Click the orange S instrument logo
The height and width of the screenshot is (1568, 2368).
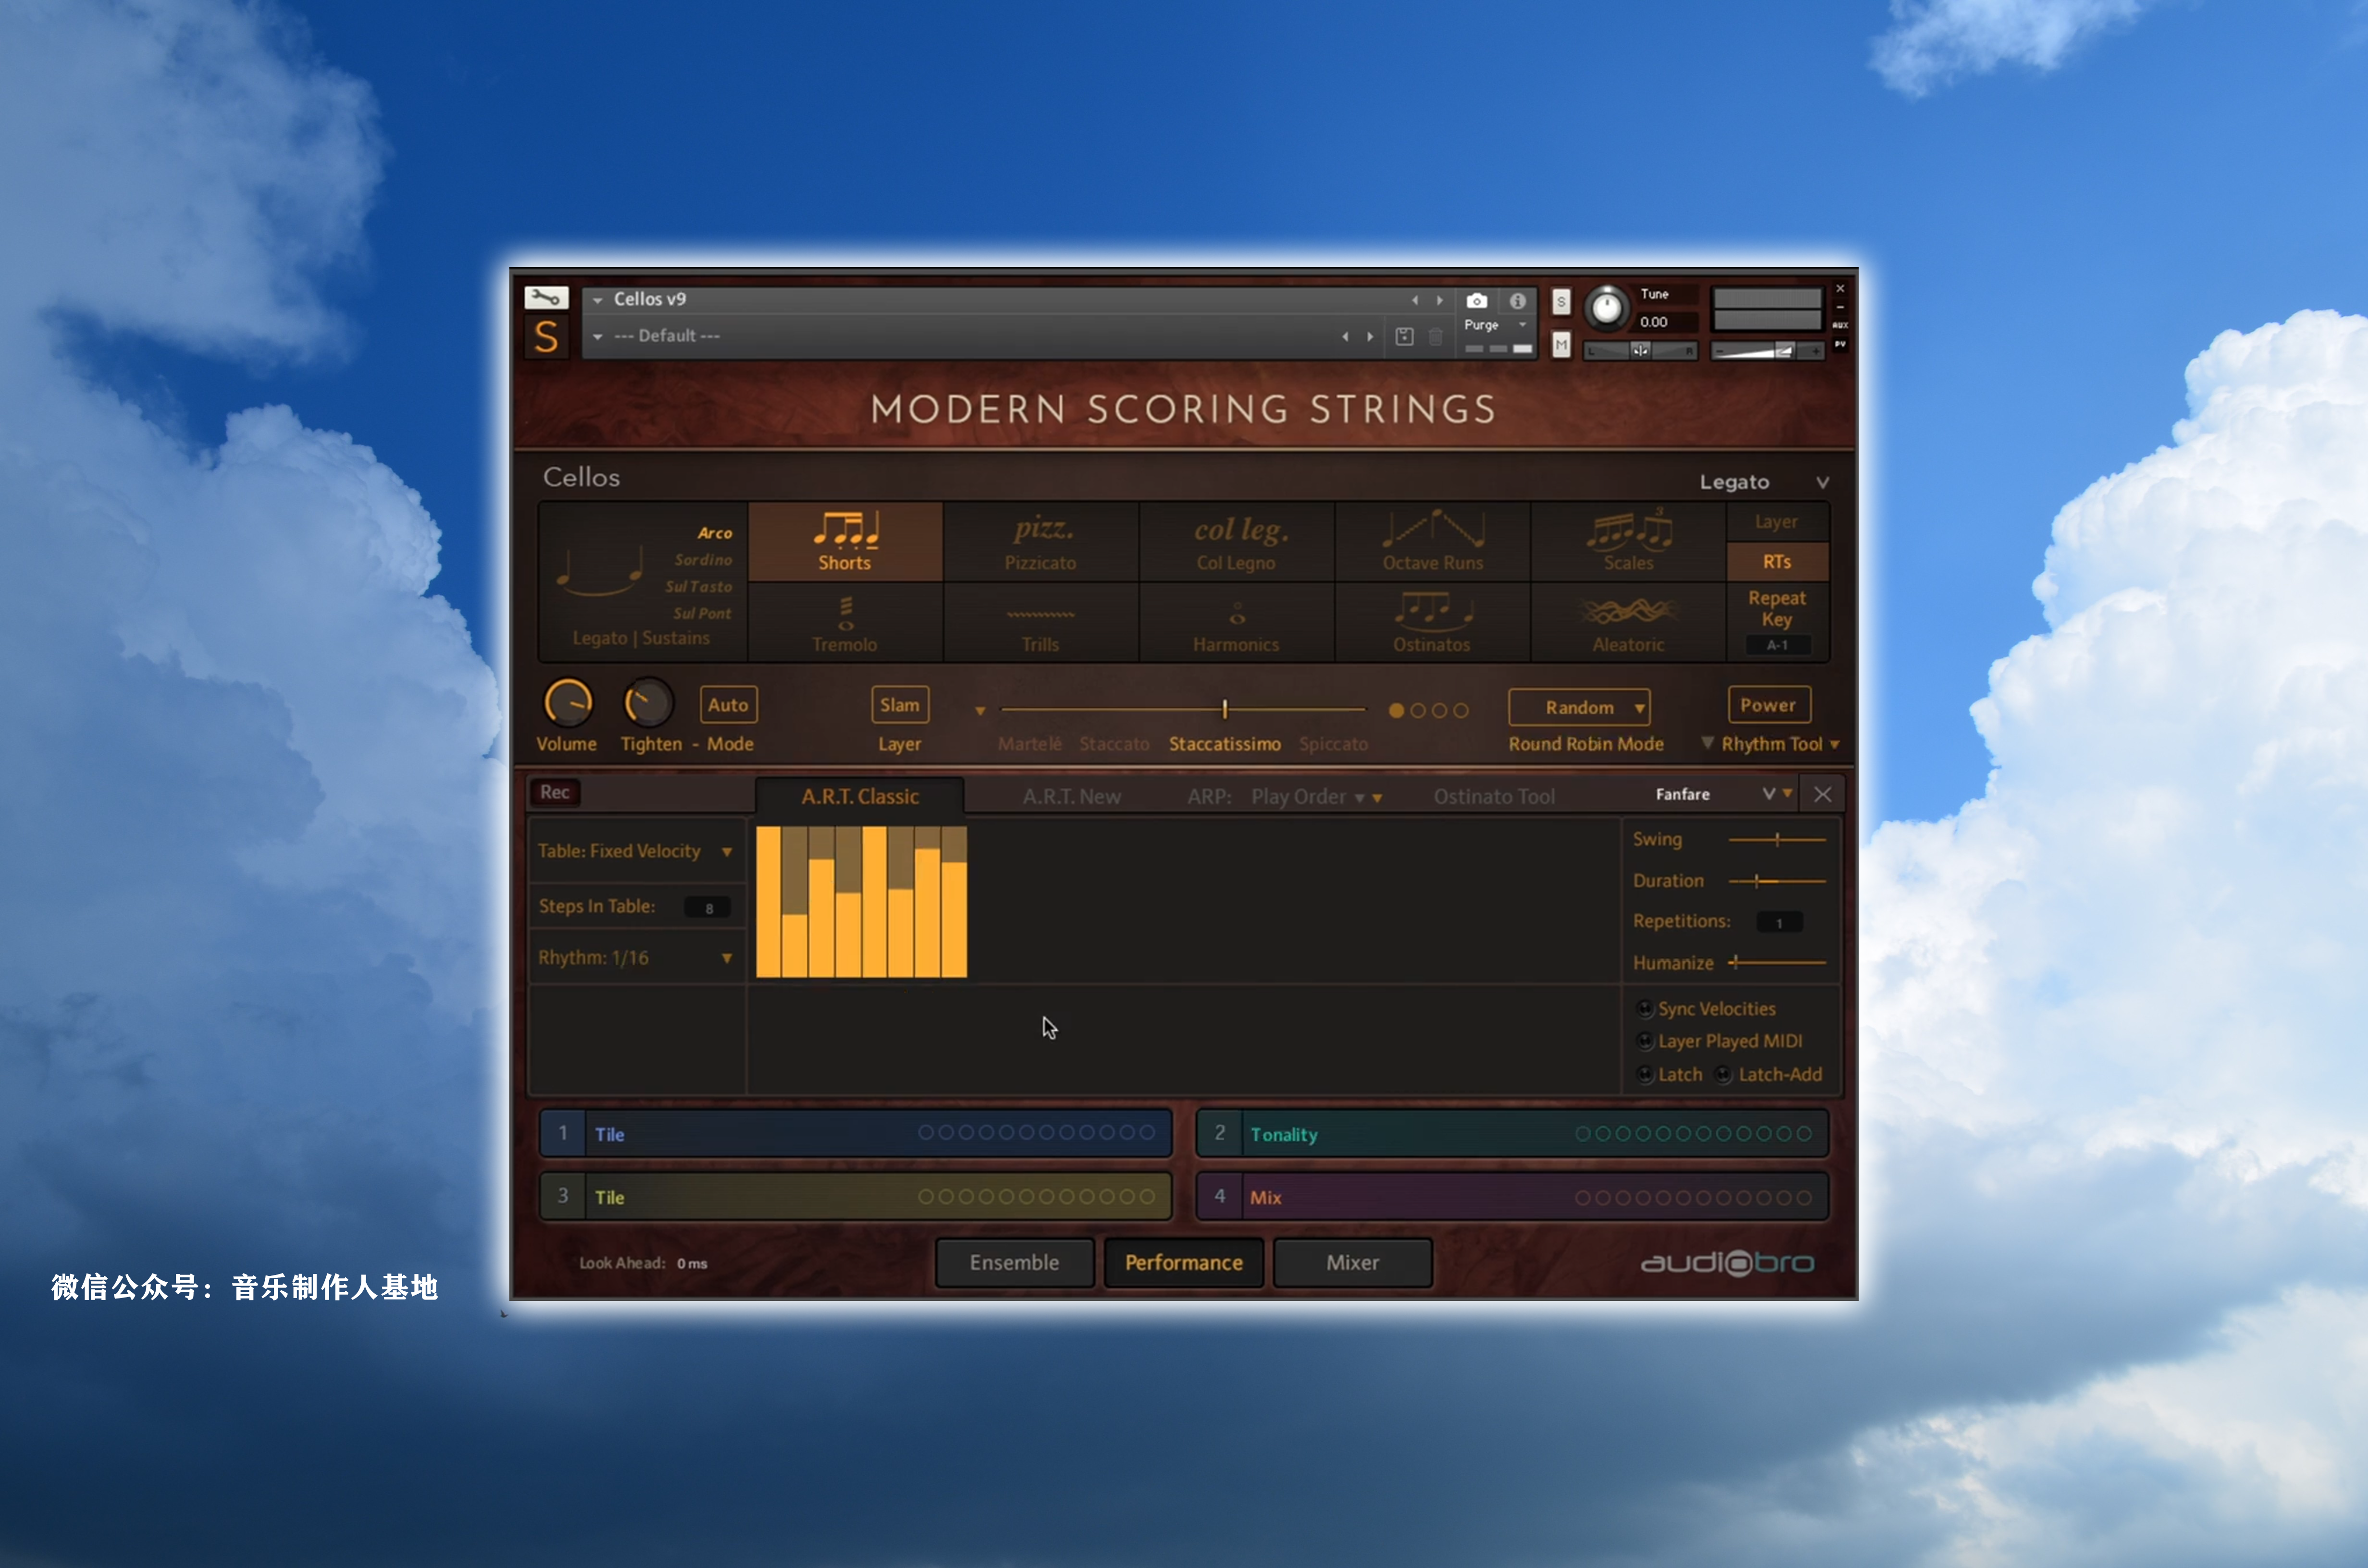[x=546, y=337]
